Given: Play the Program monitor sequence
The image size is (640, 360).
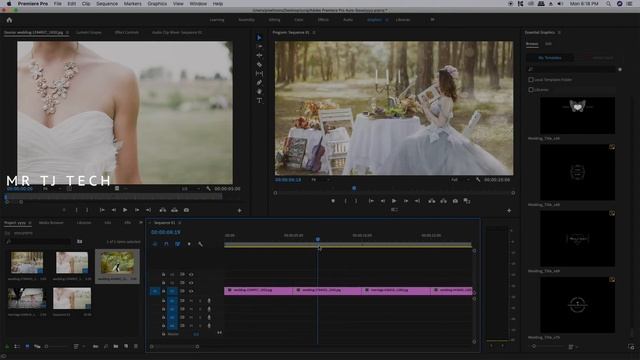Looking at the screenshot, I should click(x=394, y=201).
